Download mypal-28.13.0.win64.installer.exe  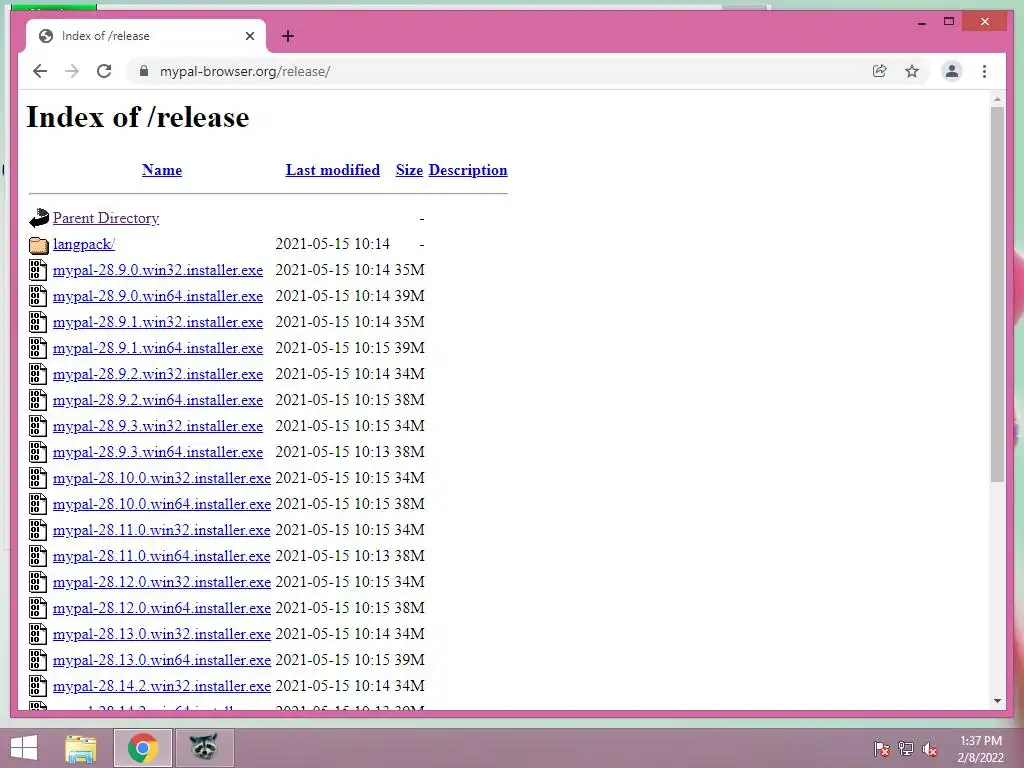pos(162,660)
